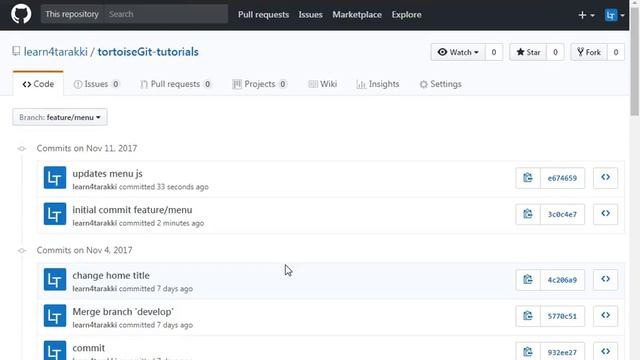Open the Merge branch 'develop' commit
The height and width of the screenshot is (360, 640).
(x=123, y=312)
